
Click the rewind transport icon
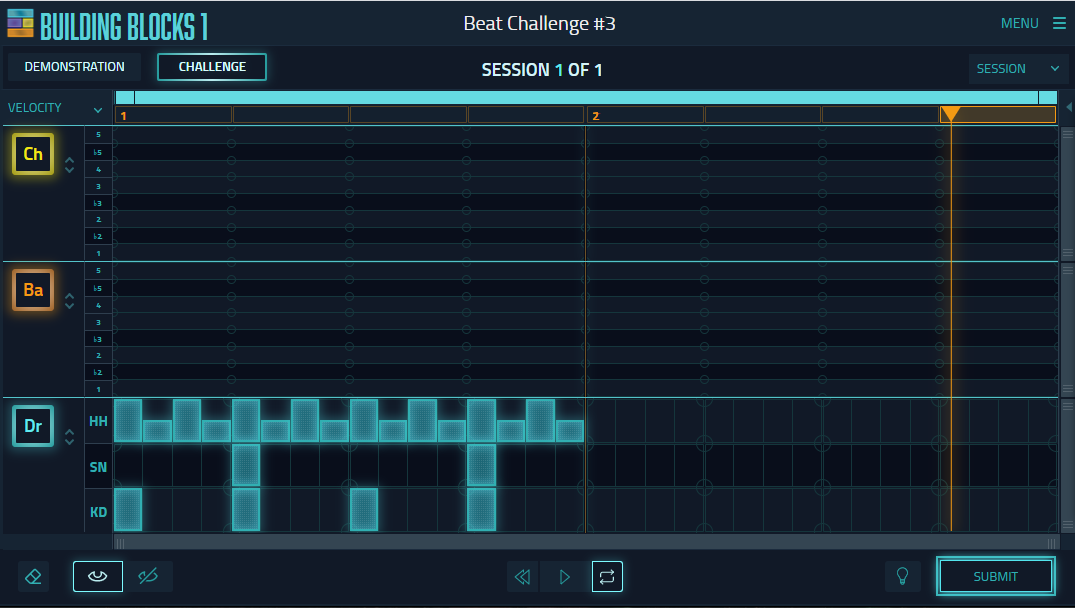[x=522, y=576]
